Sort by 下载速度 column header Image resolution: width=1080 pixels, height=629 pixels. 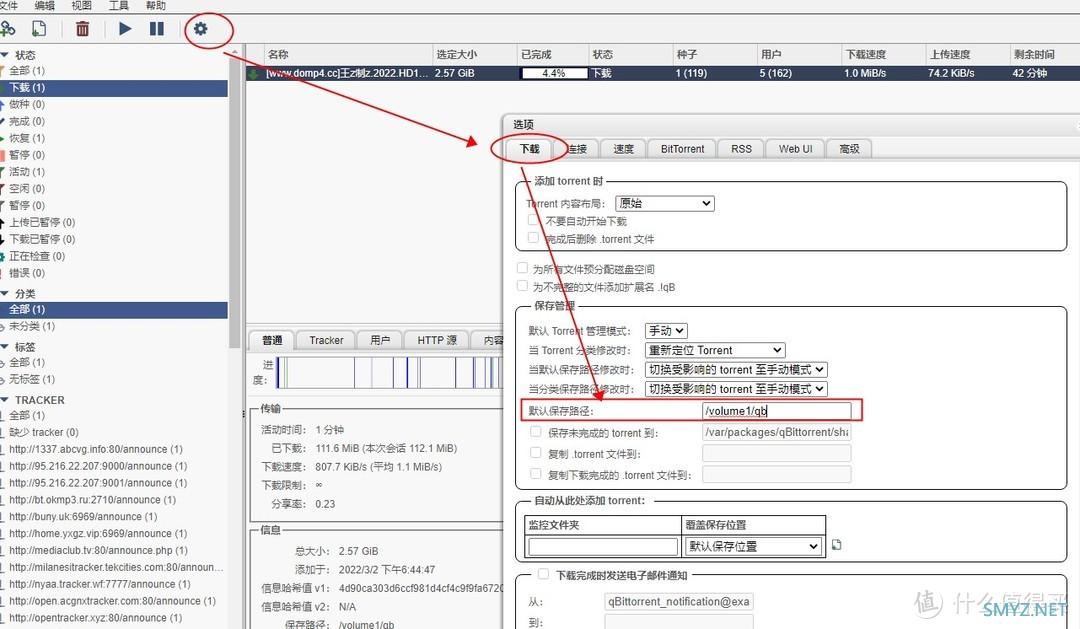point(884,54)
